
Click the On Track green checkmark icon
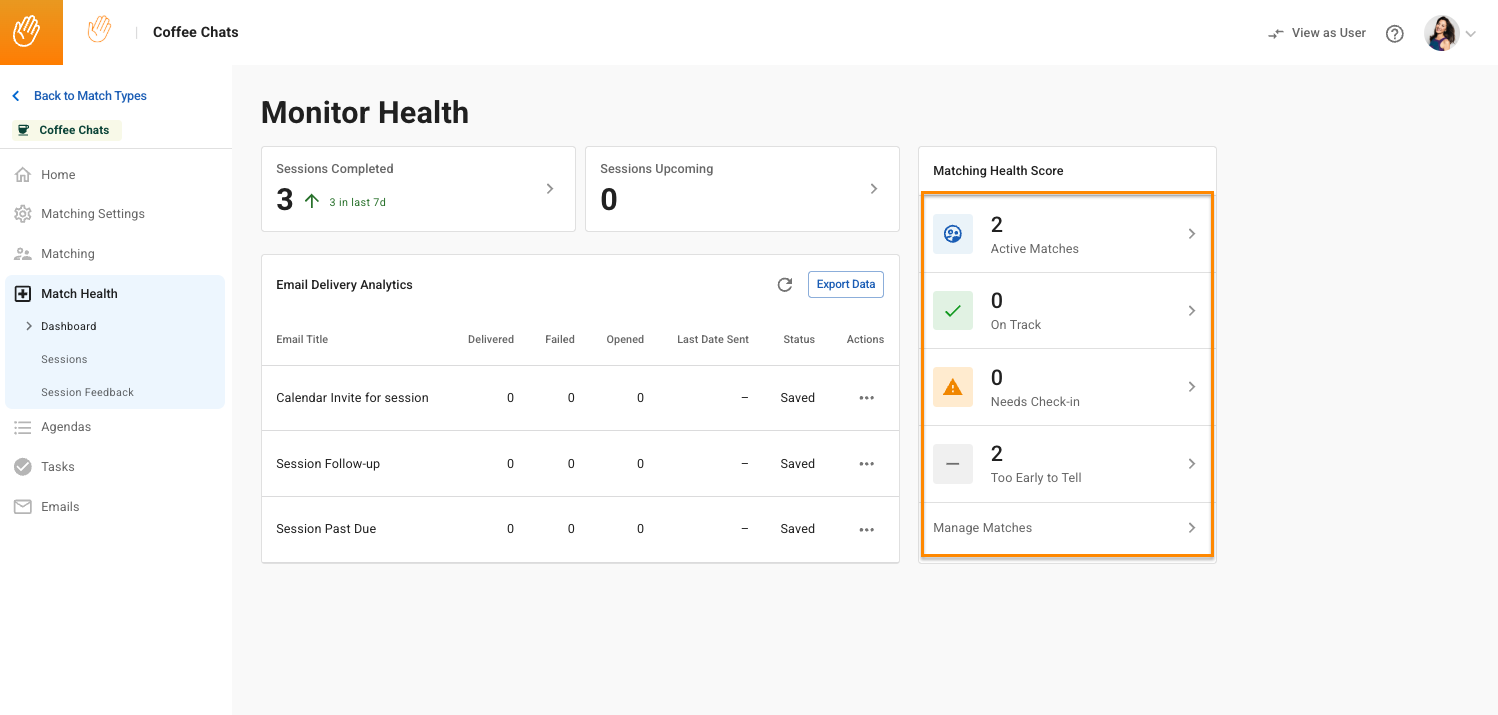pos(952,311)
